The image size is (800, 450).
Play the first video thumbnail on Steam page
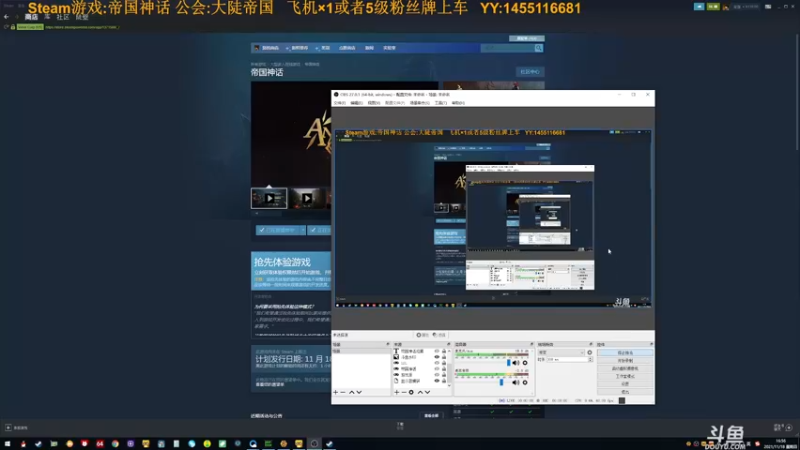pos(269,198)
